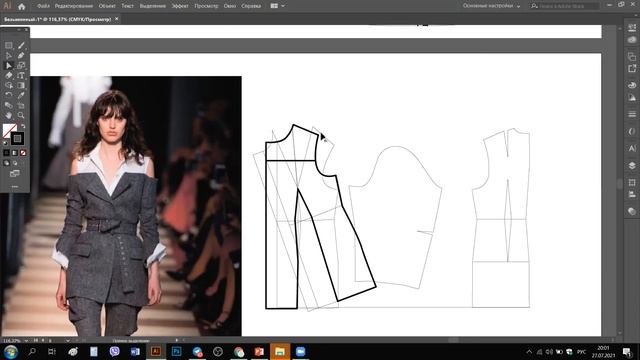This screenshot has height=360, width=640.
Task: Open Edit Toolbar three dots
Action: [x=15, y=187]
